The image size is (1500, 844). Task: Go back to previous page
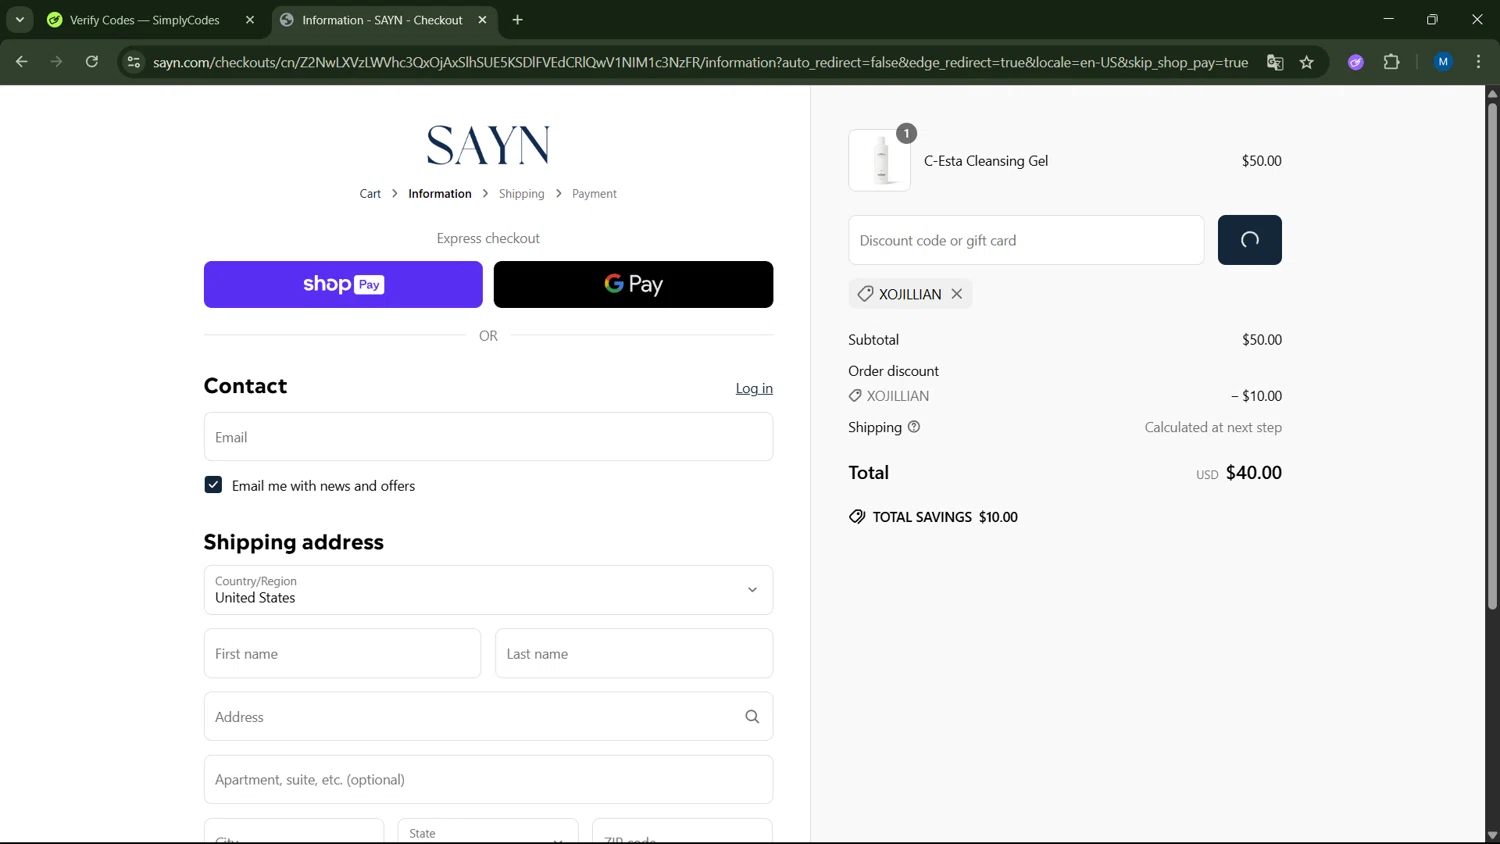[x=21, y=62]
